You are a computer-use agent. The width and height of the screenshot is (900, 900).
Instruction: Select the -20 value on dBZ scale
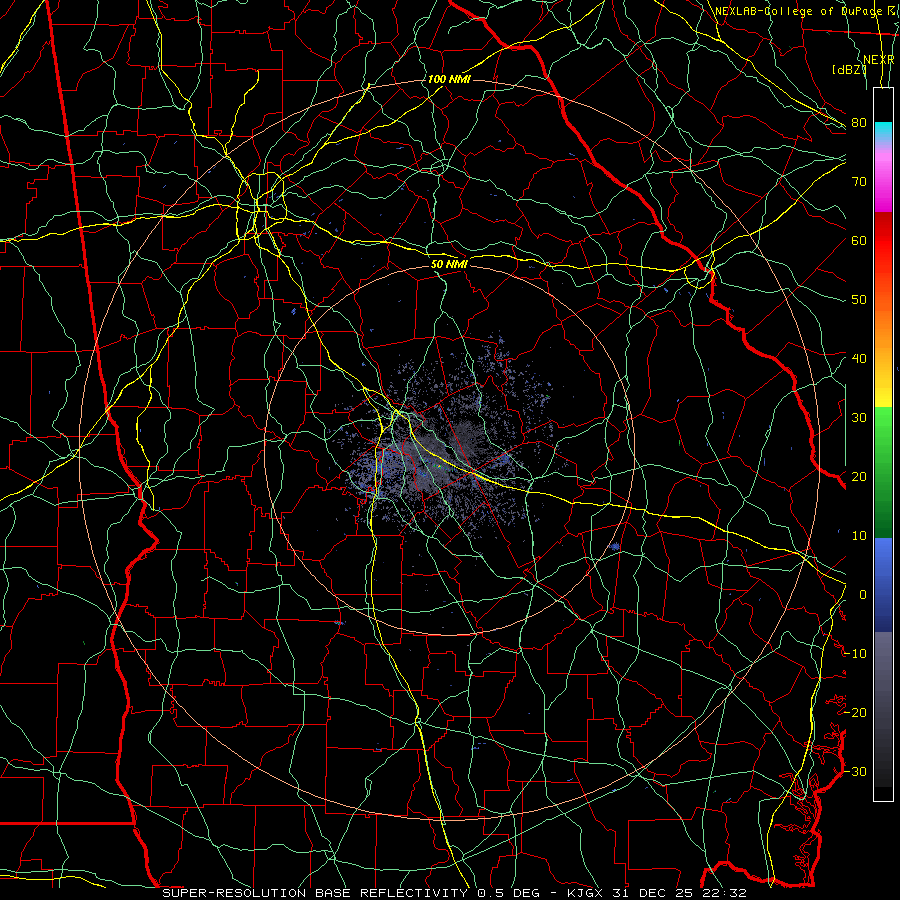855,712
